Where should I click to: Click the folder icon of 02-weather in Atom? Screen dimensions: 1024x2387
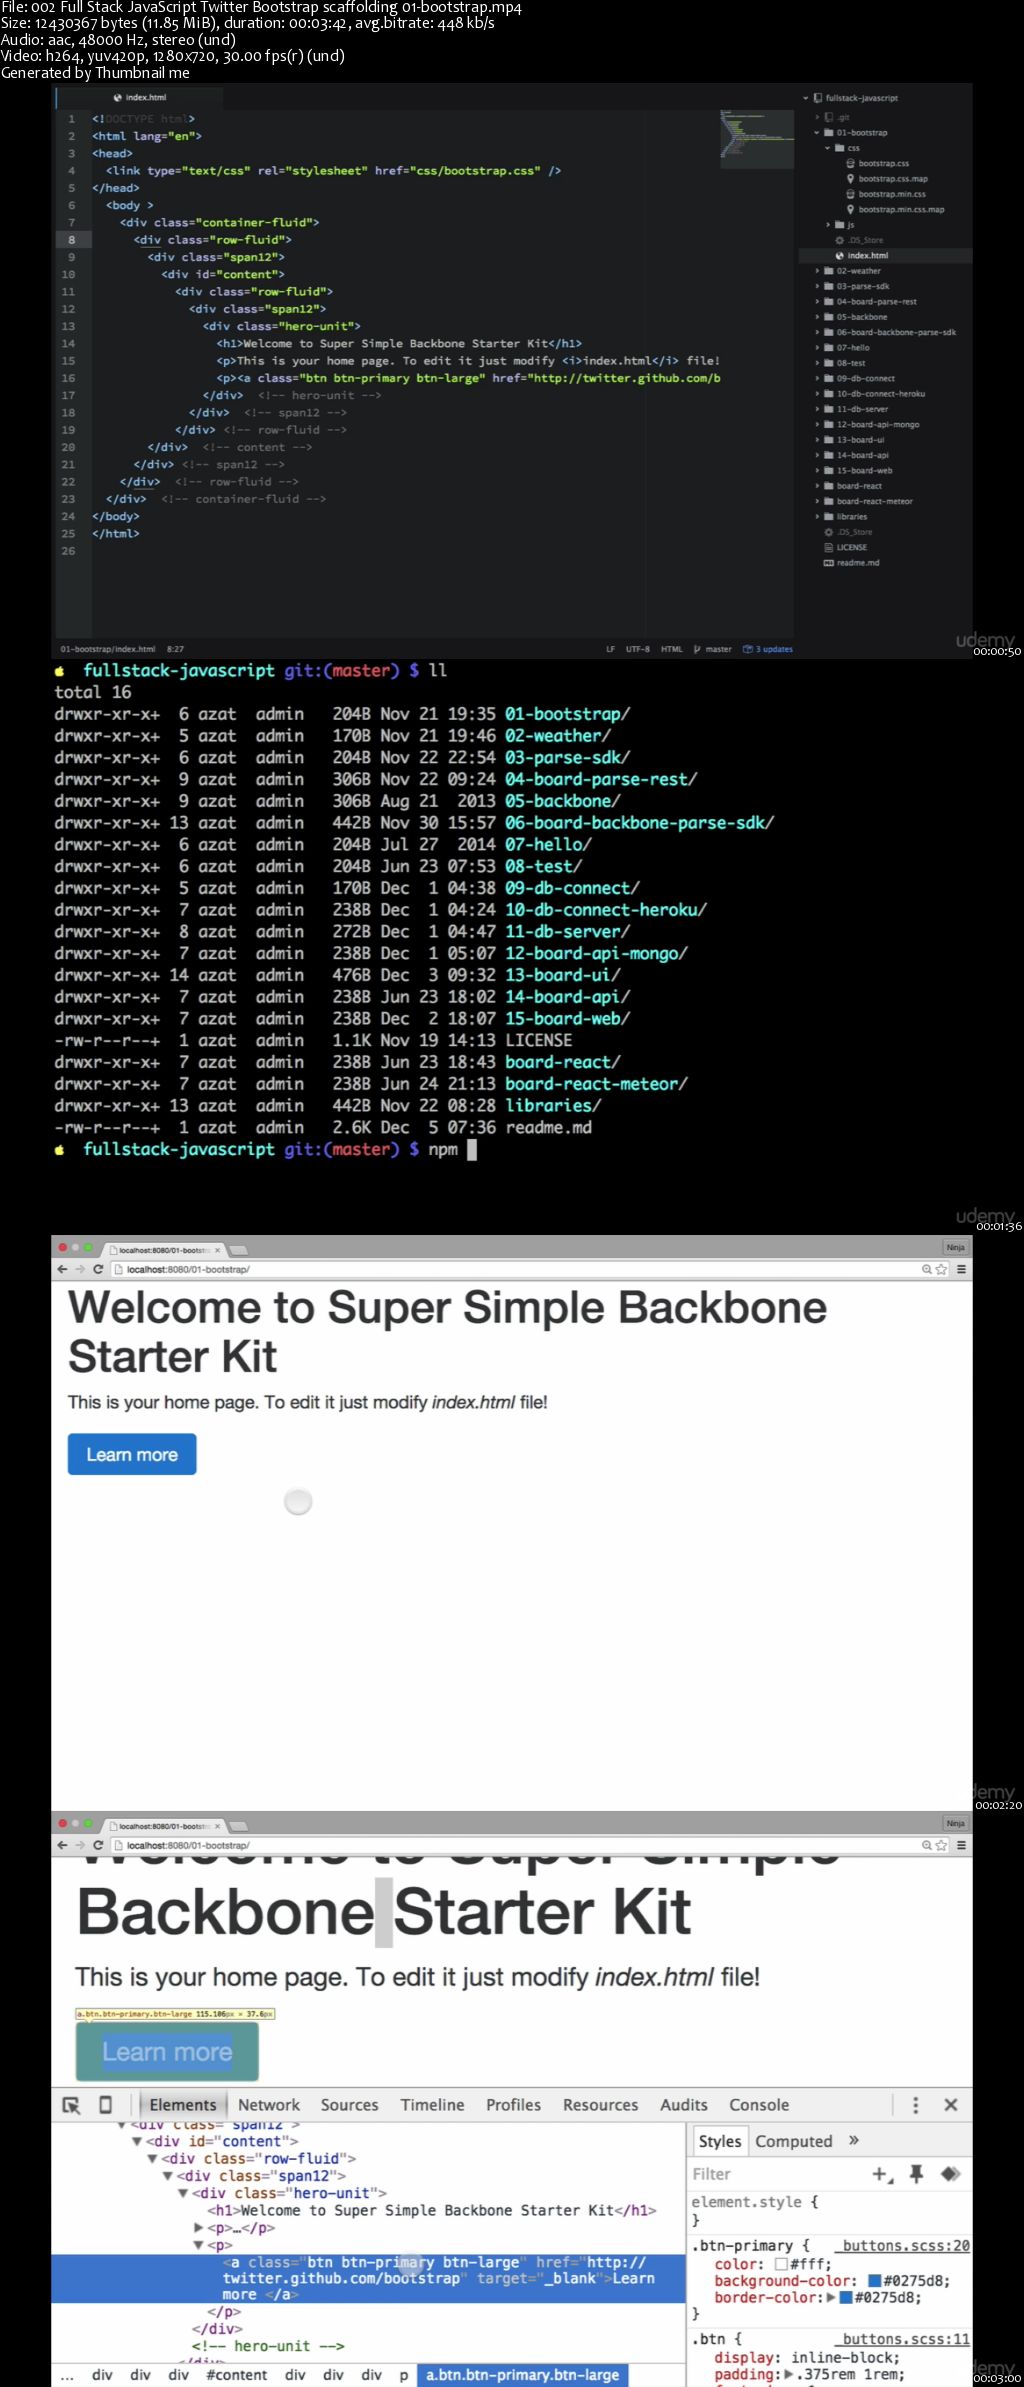point(829,271)
